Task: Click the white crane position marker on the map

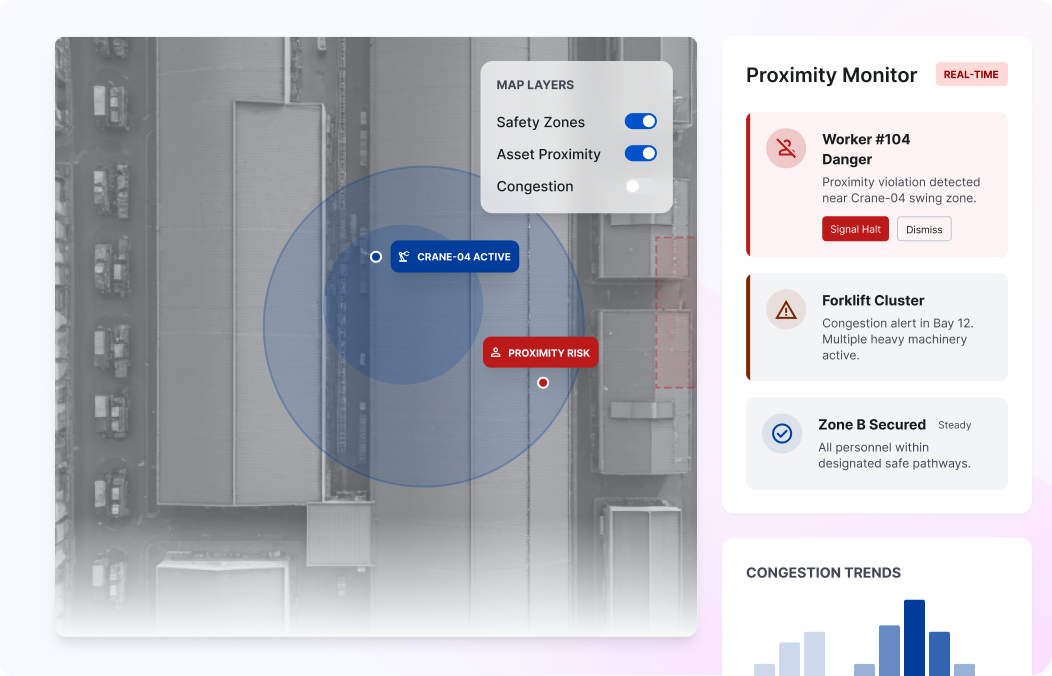Action: [x=376, y=256]
